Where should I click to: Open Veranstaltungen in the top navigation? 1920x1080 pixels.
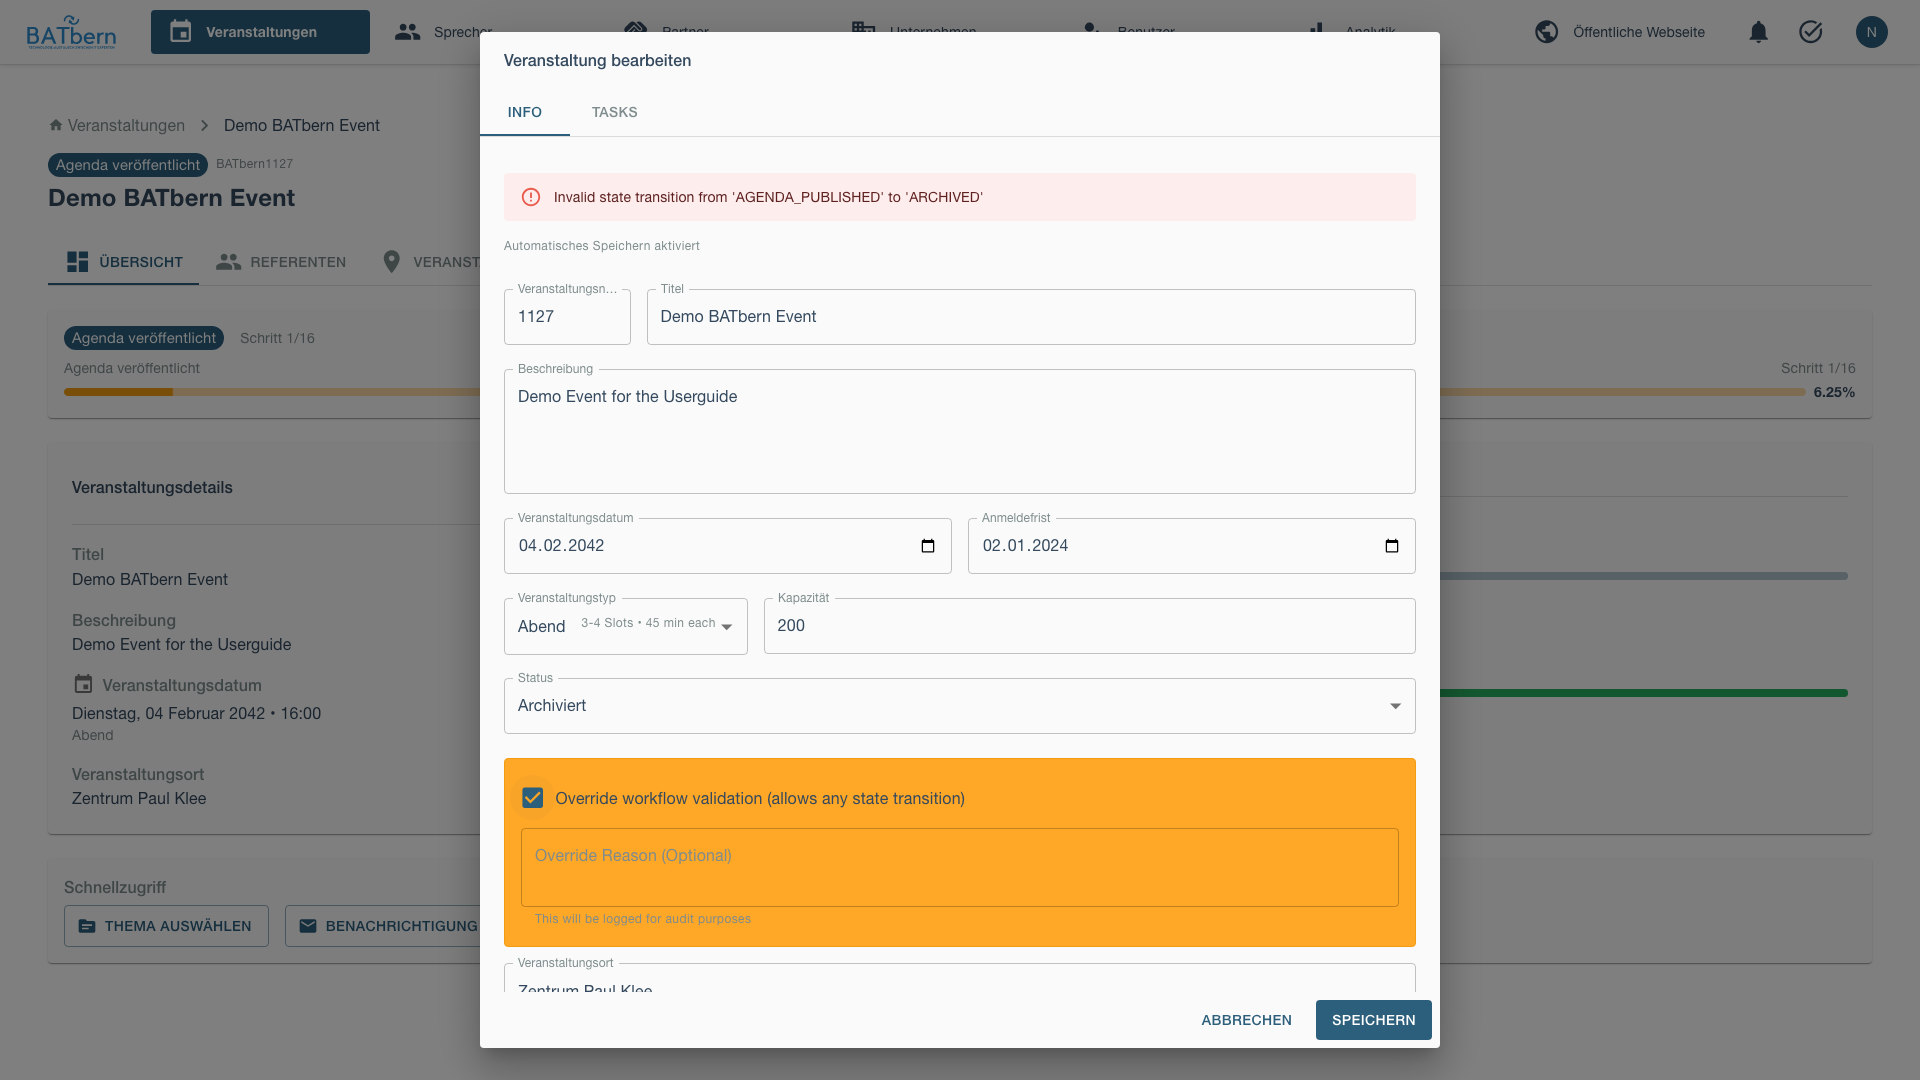coord(260,32)
